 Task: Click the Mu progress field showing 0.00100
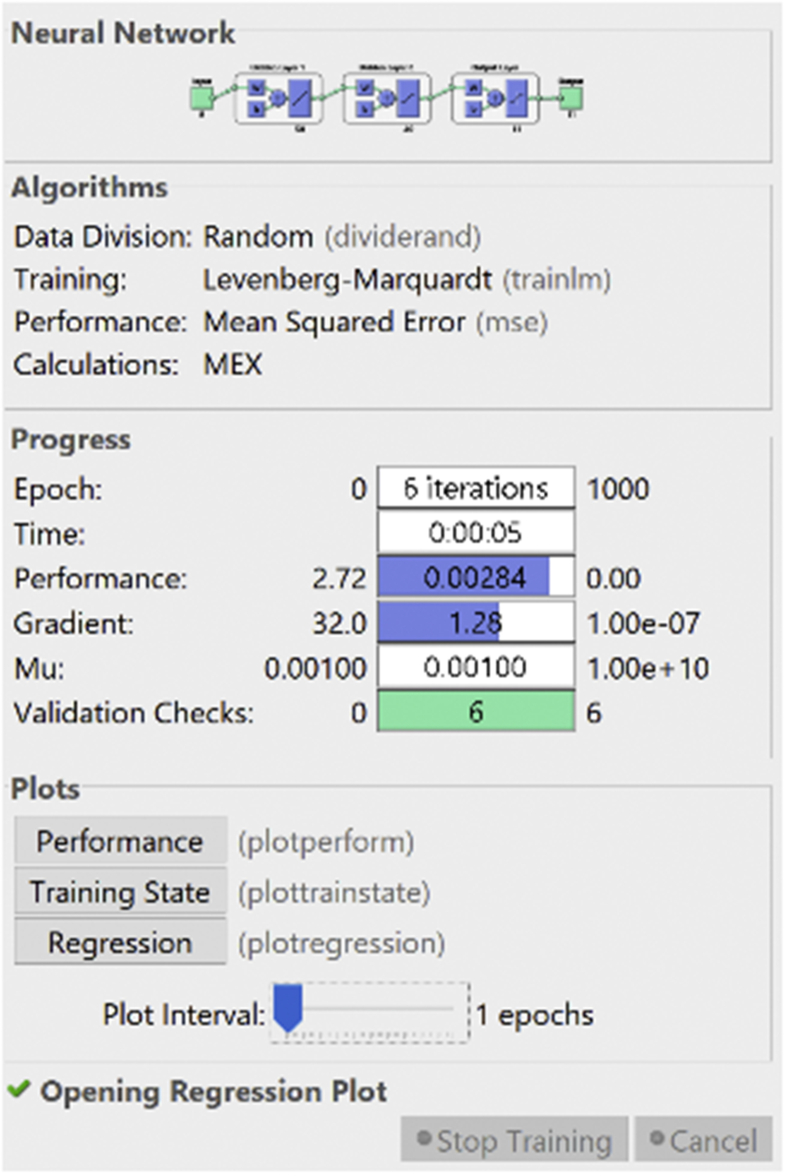coord(476,667)
